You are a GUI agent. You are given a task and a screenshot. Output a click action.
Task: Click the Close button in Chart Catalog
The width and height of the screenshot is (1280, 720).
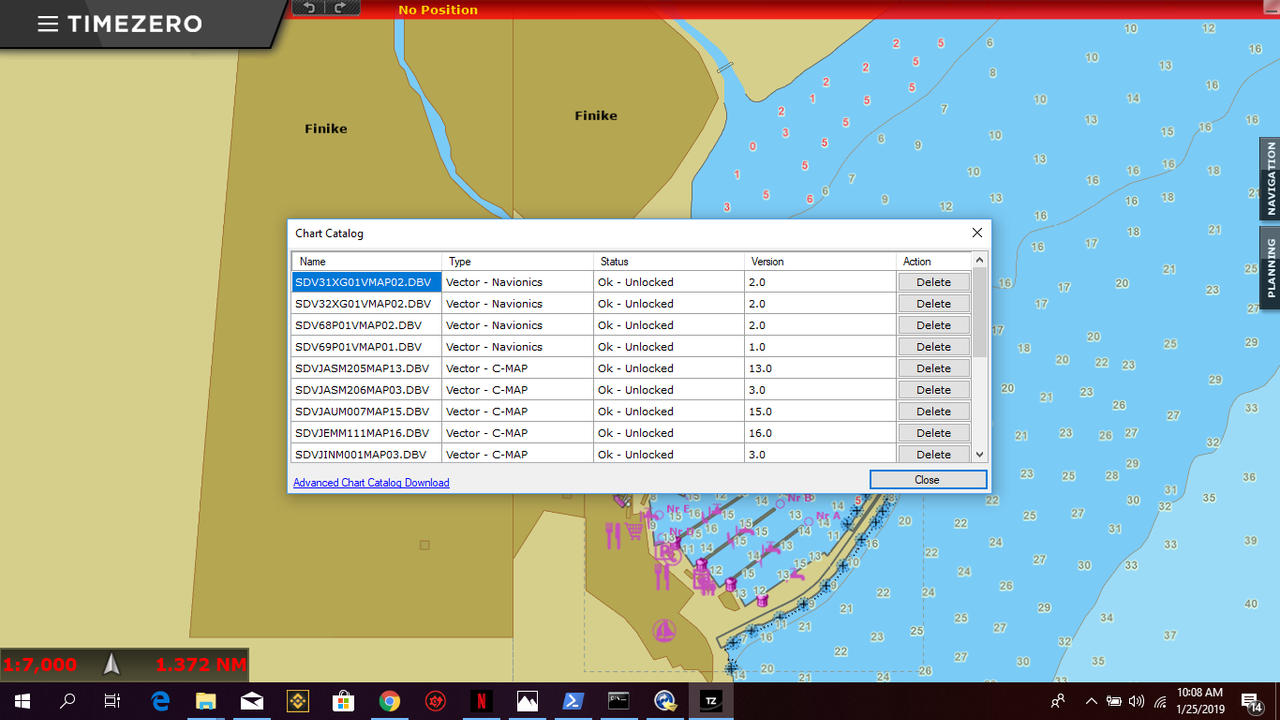pos(928,480)
